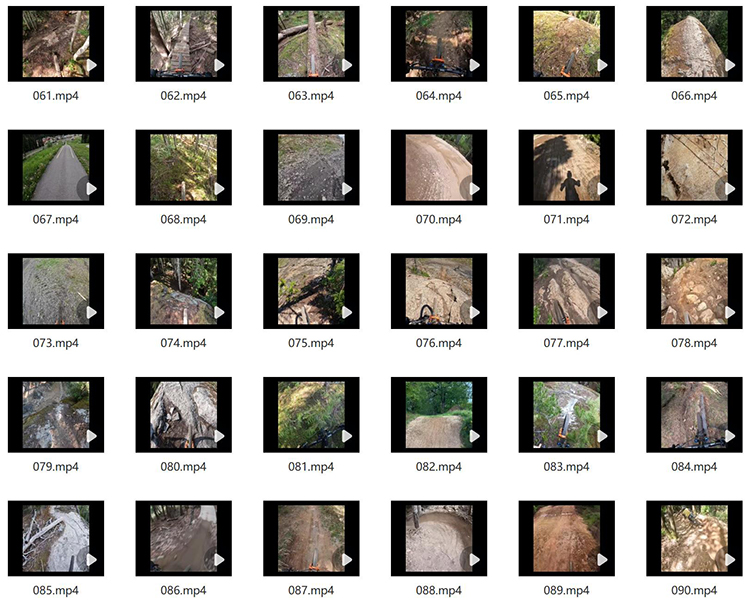Click the 074.mp4 file name
The width and height of the screenshot is (750, 609).
coord(184,343)
